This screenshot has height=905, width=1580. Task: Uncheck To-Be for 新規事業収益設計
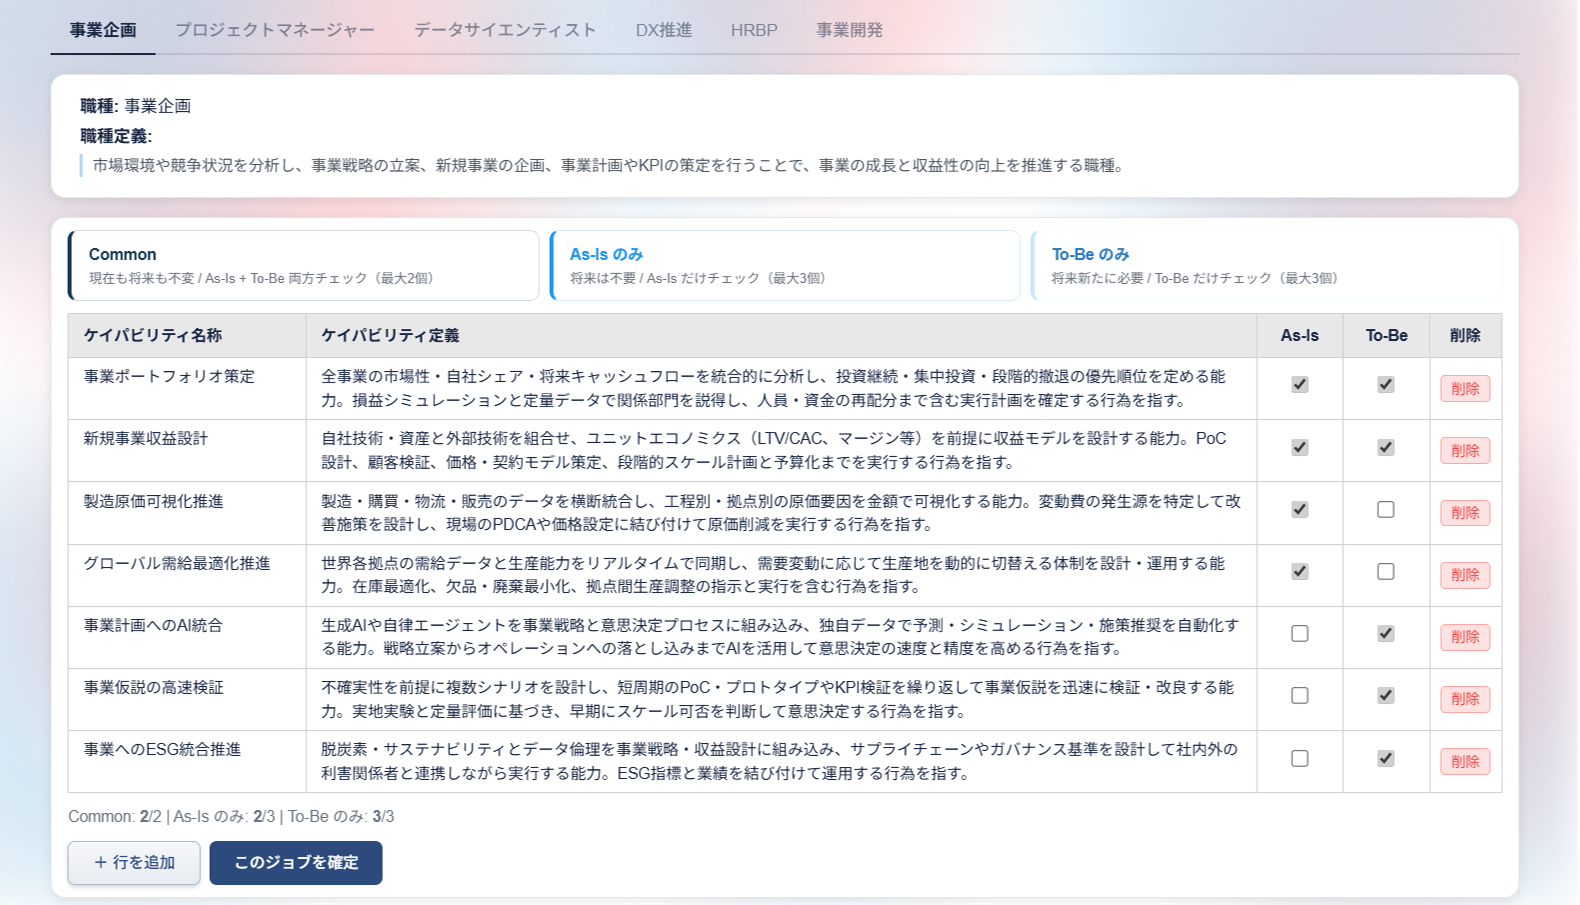click(x=1385, y=447)
